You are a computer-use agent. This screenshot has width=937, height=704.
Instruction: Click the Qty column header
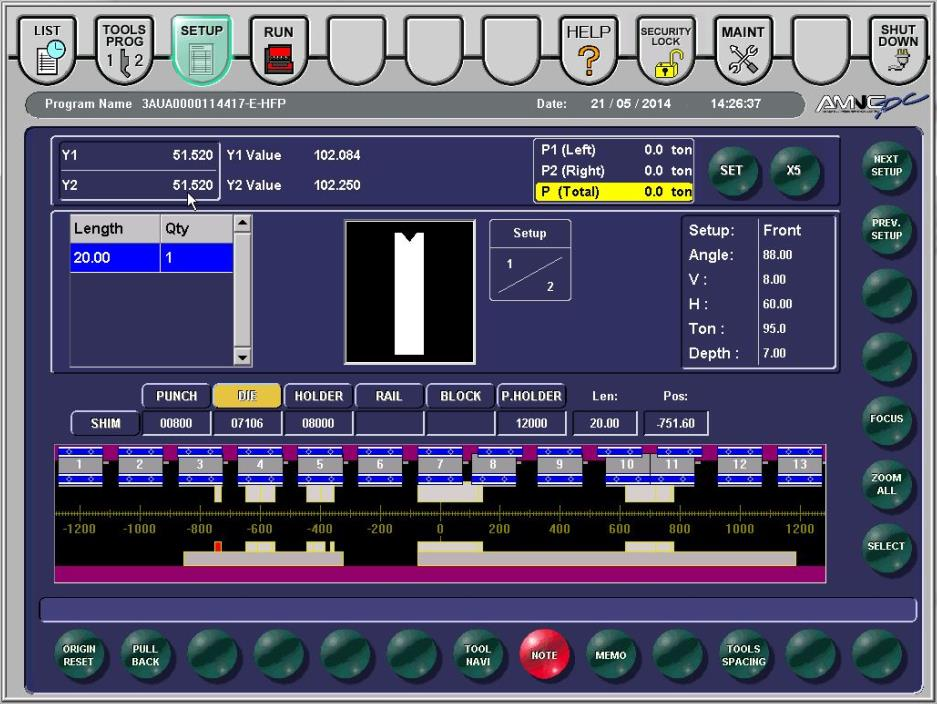point(197,229)
